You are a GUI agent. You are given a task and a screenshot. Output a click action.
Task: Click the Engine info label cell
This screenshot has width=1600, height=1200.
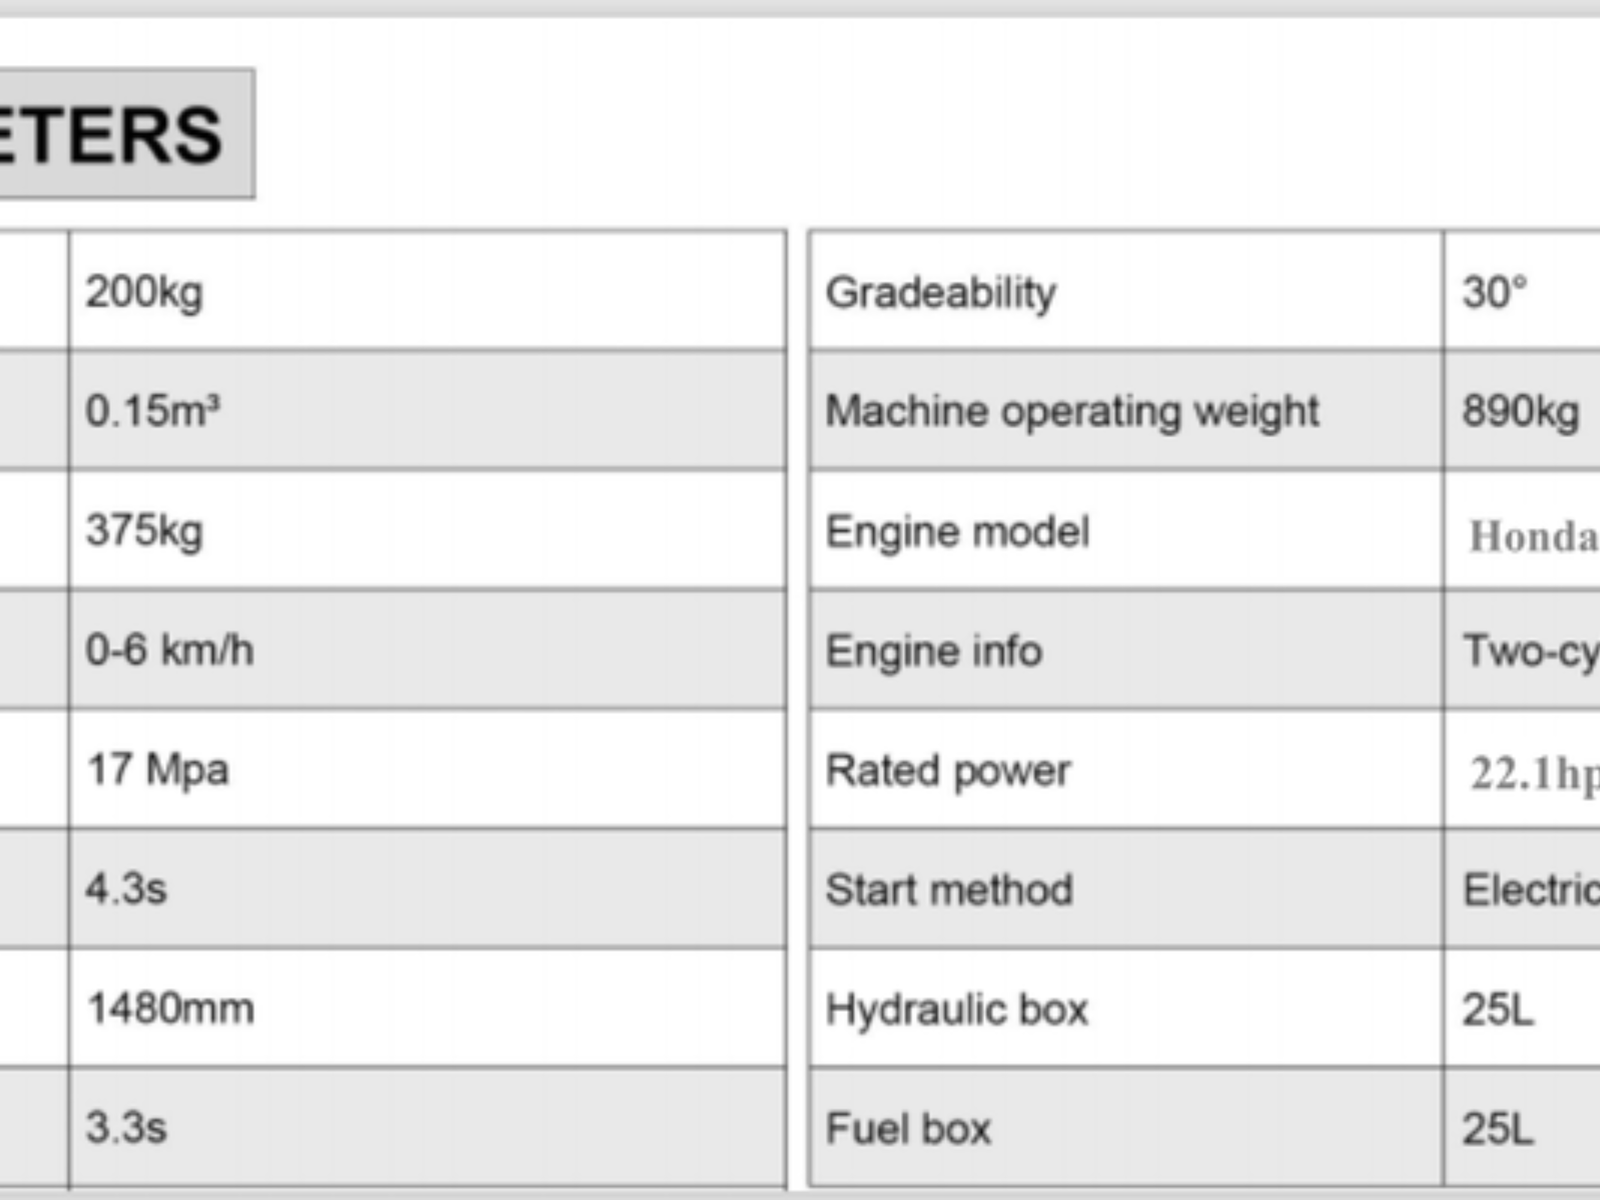coord(934,651)
